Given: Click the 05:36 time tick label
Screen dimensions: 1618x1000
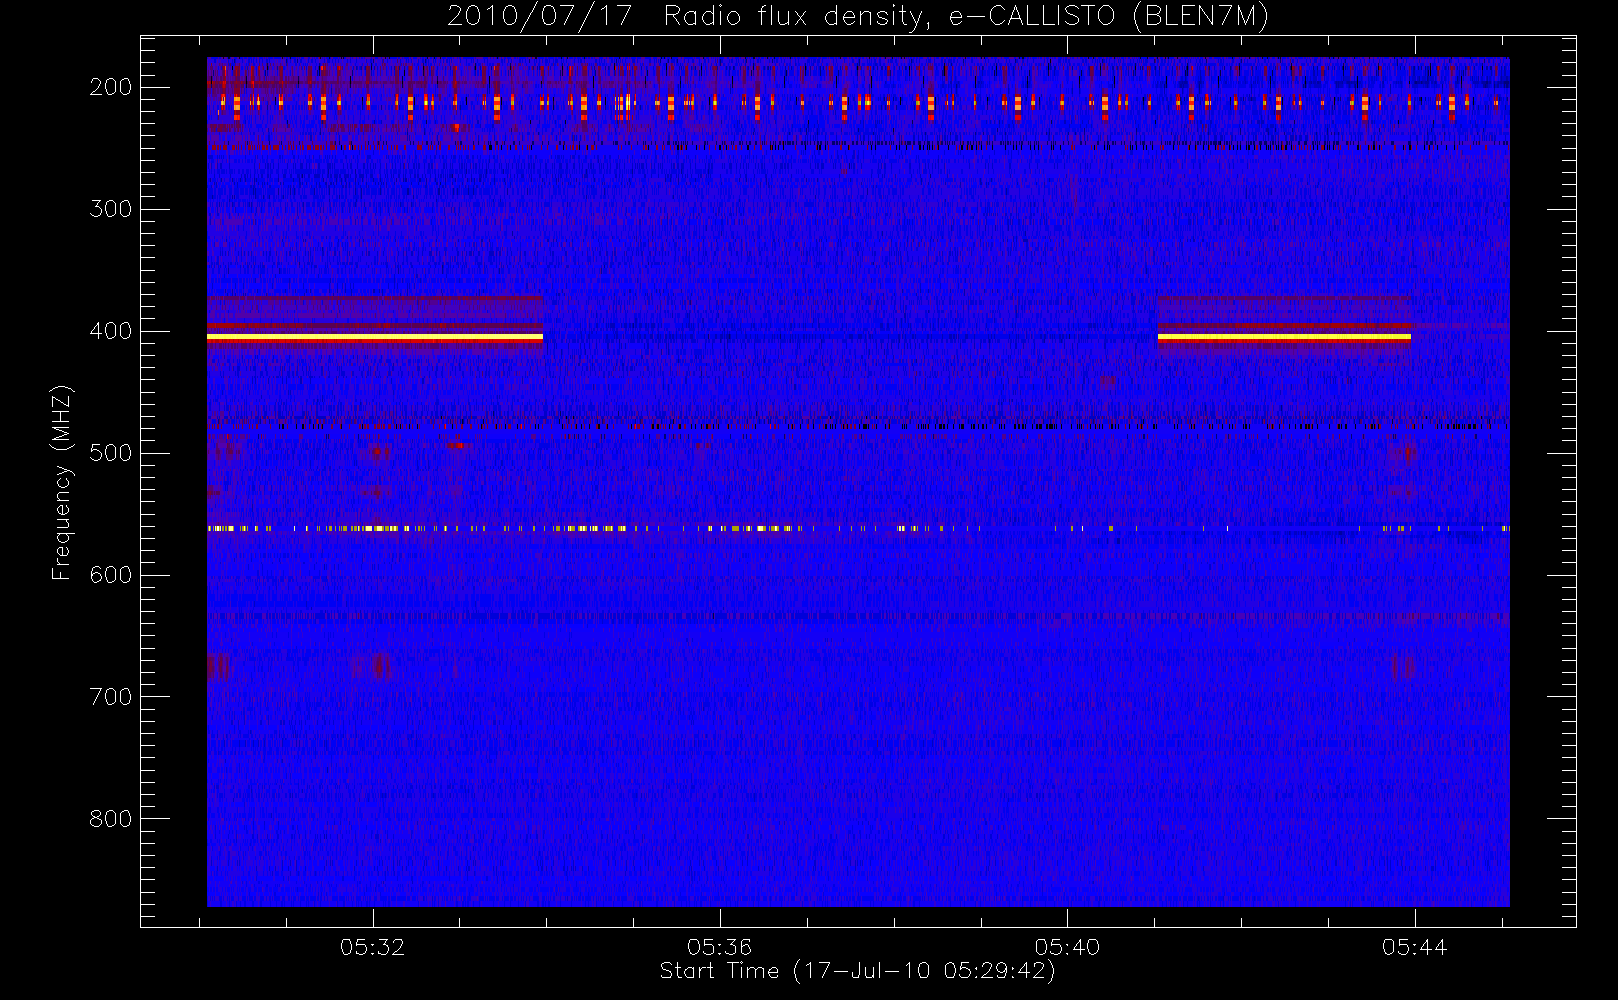Looking at the screenshot, I should 720,947.
